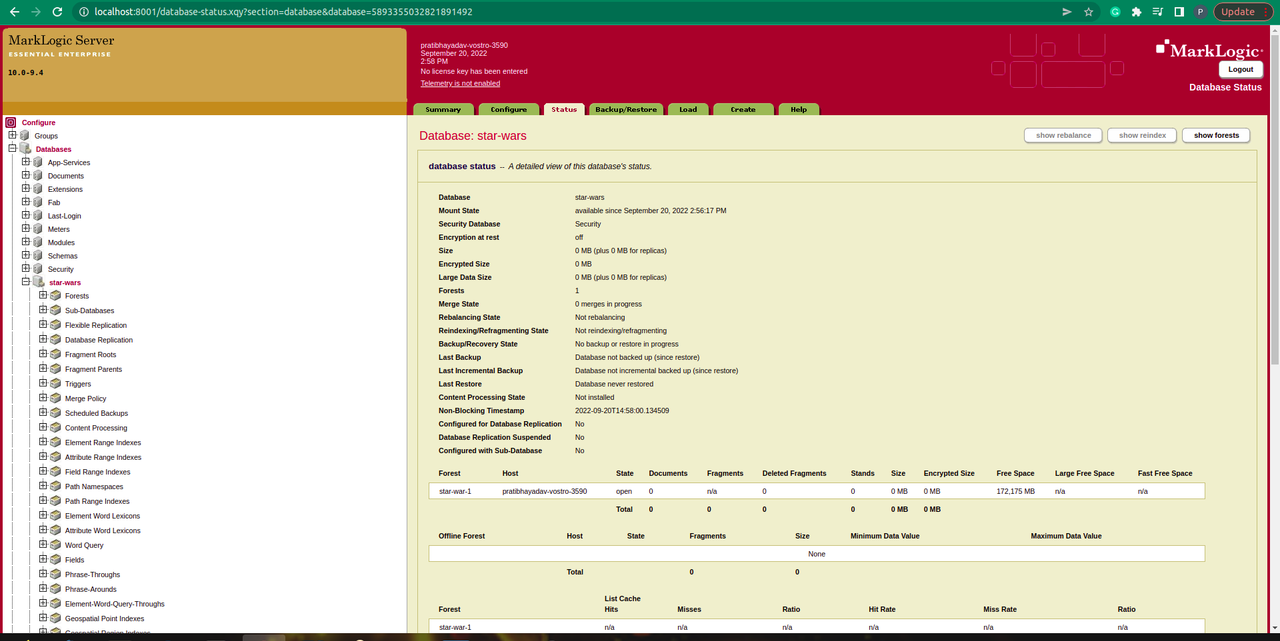Collapse the Databases tree node
Image resolution: width=1280 pixels, height=641 pixels.
pos(12,148)
